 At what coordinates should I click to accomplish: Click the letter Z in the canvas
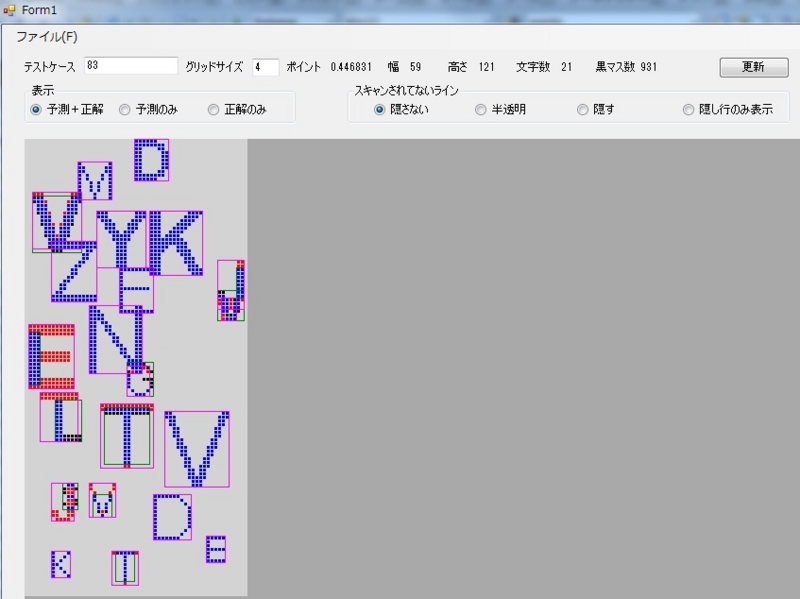click(74, 271)
